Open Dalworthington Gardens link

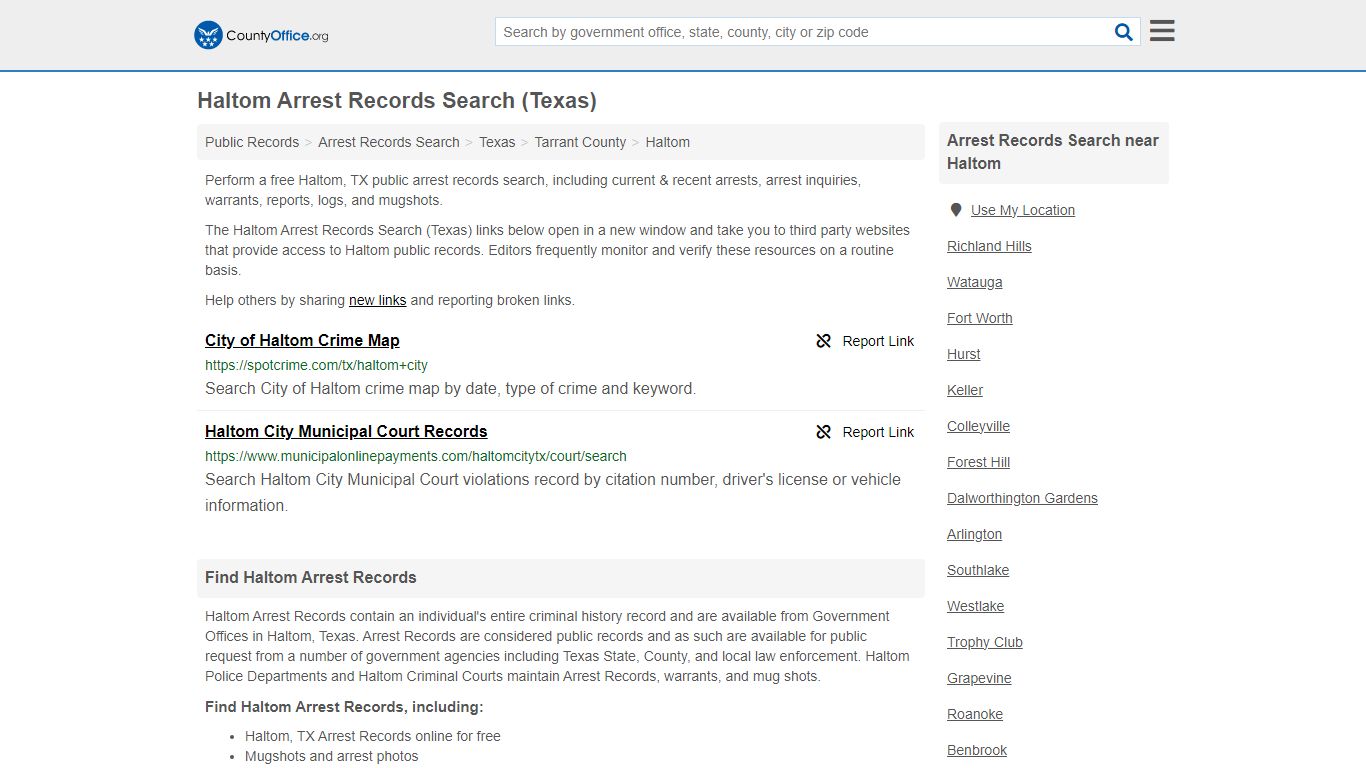pyautogui.click(x=1022, y=498)
